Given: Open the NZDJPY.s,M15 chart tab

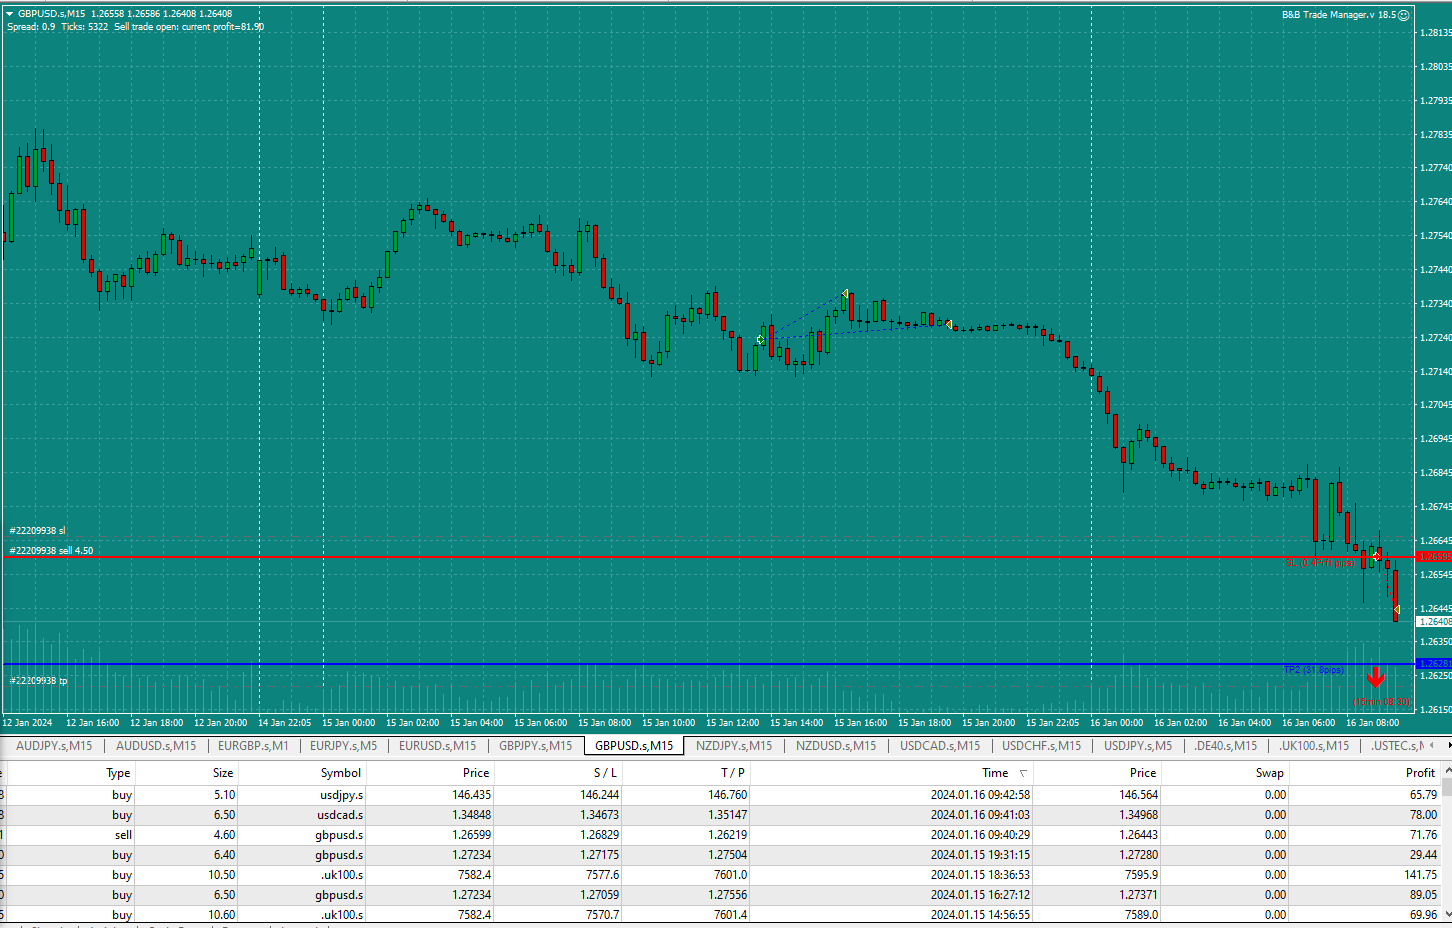Looking at the screenshot, I should pyautogui.click(x=734, y=746).
